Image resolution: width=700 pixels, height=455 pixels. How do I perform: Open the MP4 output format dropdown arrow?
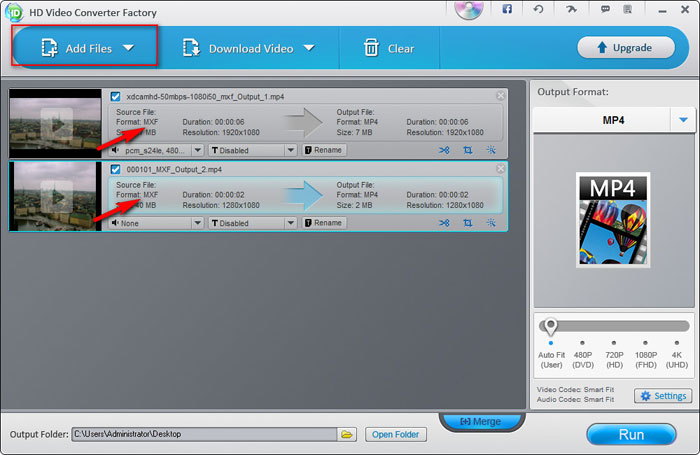click(x=683, y=120)
